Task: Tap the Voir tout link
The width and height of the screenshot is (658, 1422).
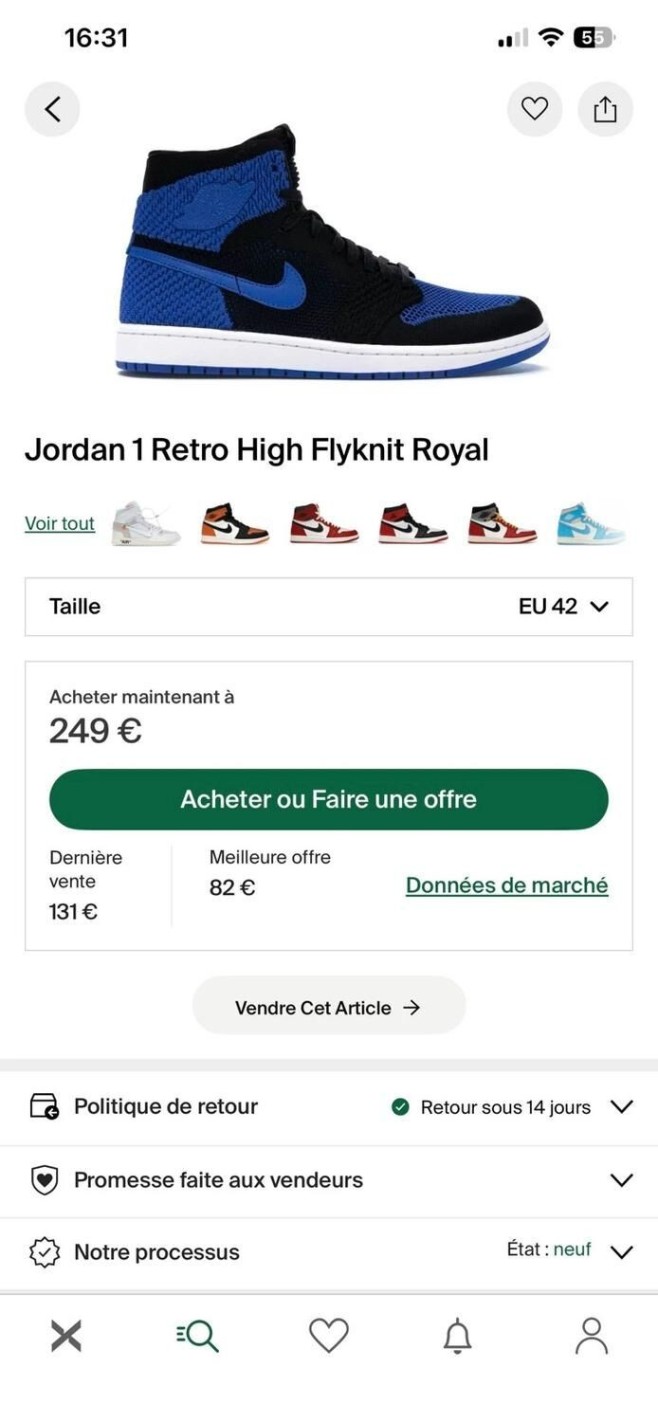Action: tap(60, 523)
